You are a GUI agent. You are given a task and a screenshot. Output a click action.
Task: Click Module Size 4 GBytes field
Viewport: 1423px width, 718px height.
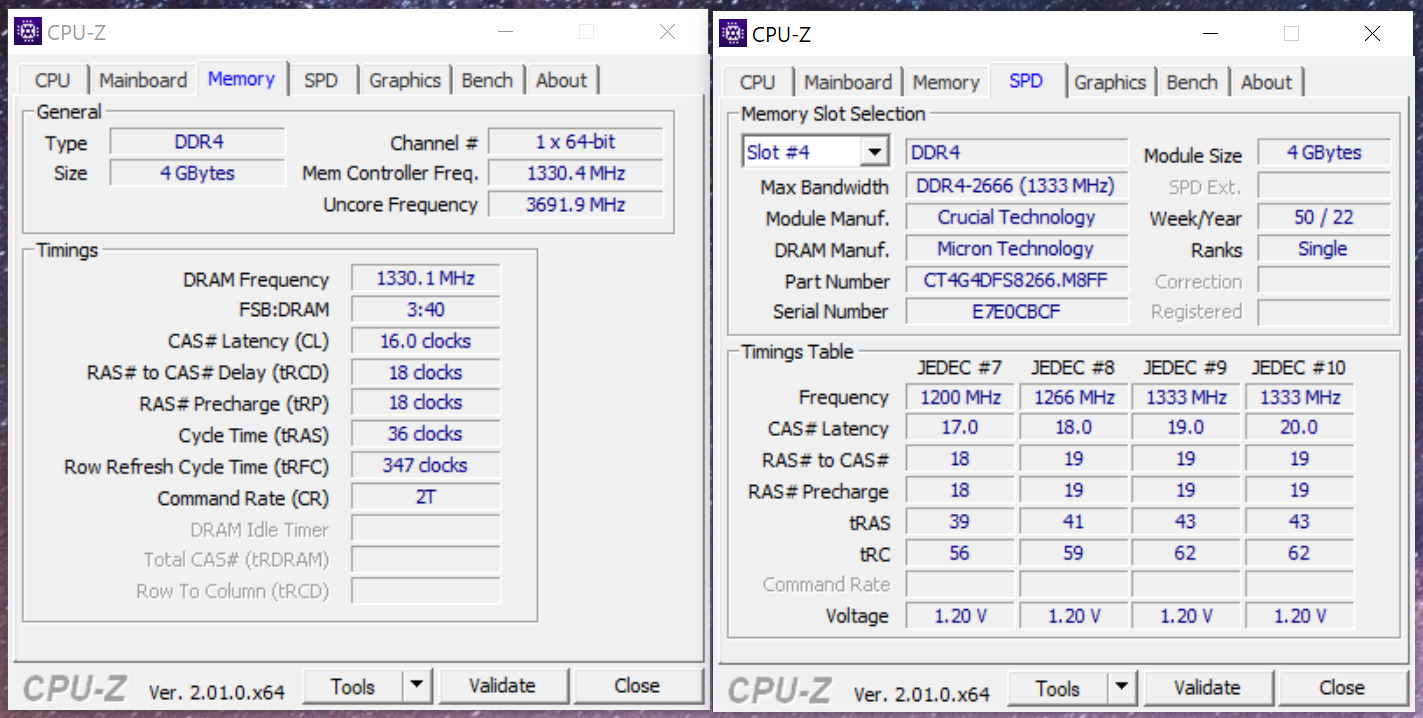click(x=1323, y=152)
